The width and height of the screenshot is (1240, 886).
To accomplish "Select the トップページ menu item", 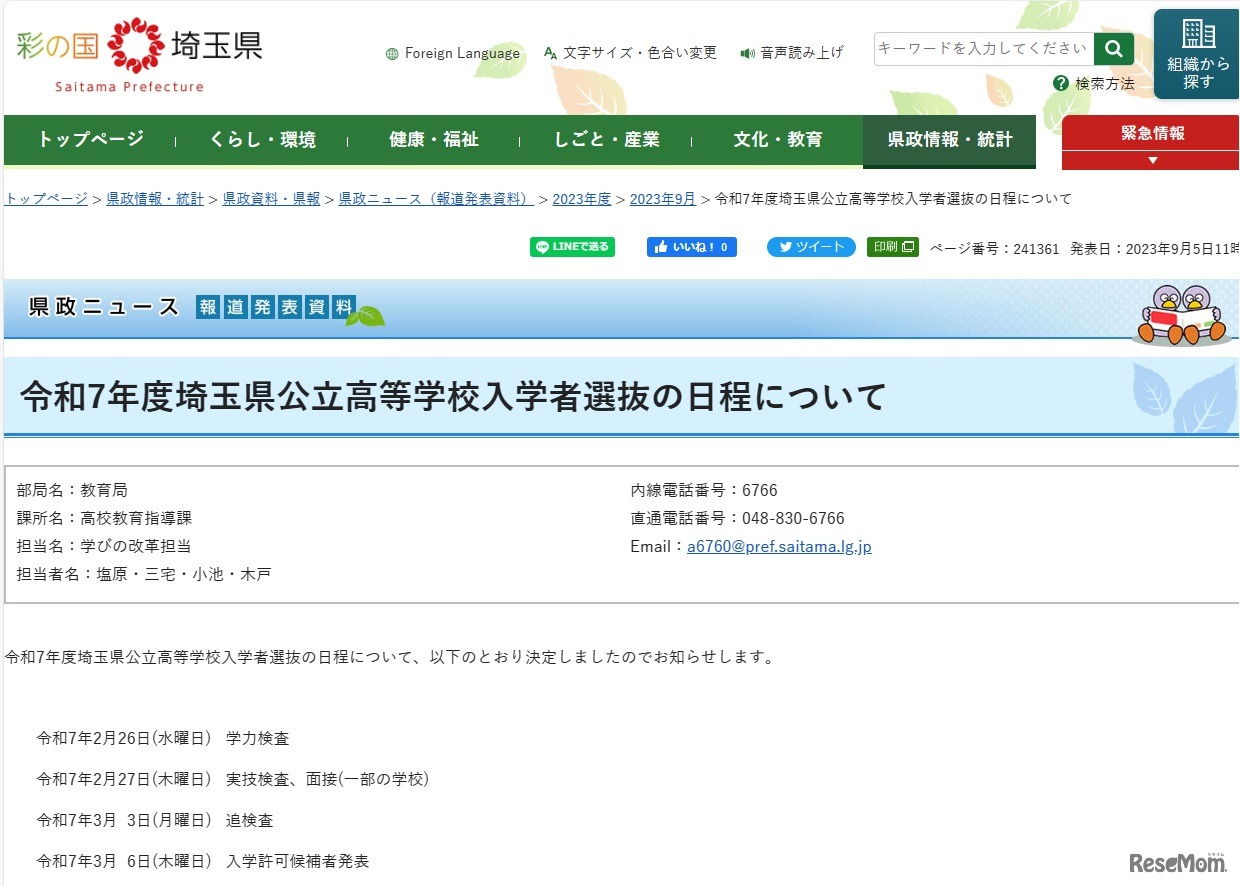I will pos(85,140).
